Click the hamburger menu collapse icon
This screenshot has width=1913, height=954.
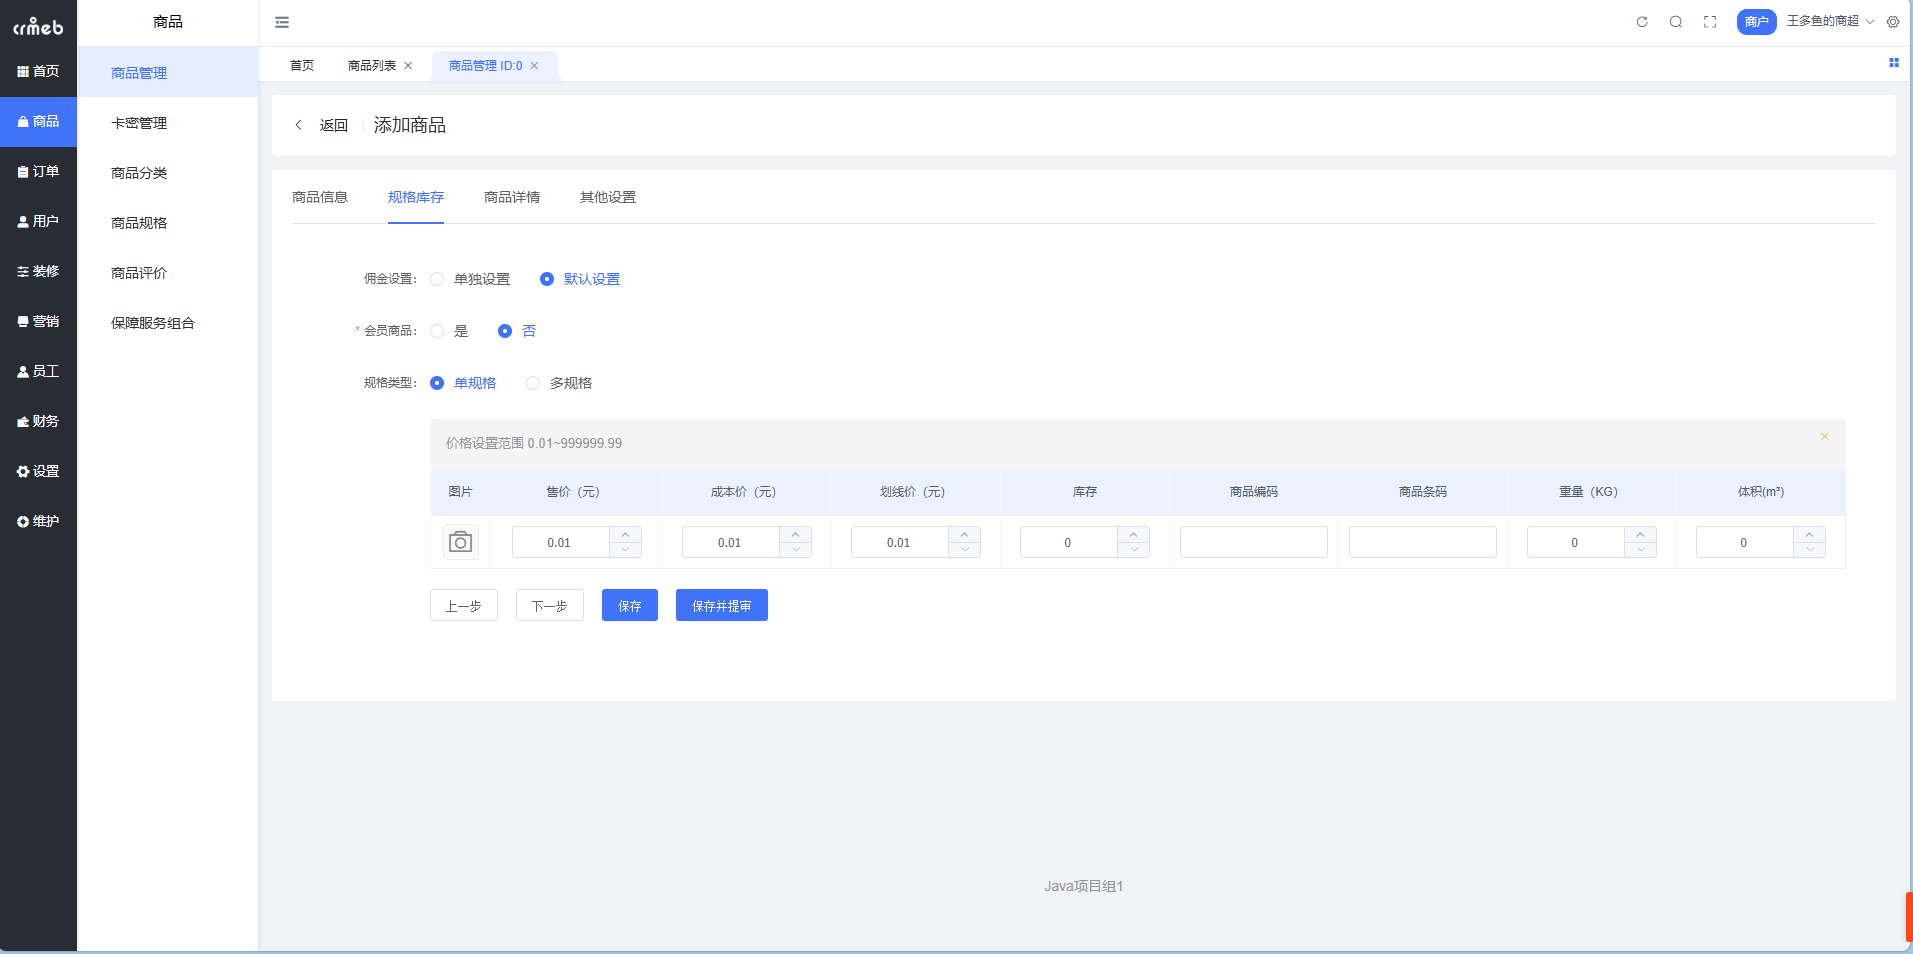click(x=282, y=22)
